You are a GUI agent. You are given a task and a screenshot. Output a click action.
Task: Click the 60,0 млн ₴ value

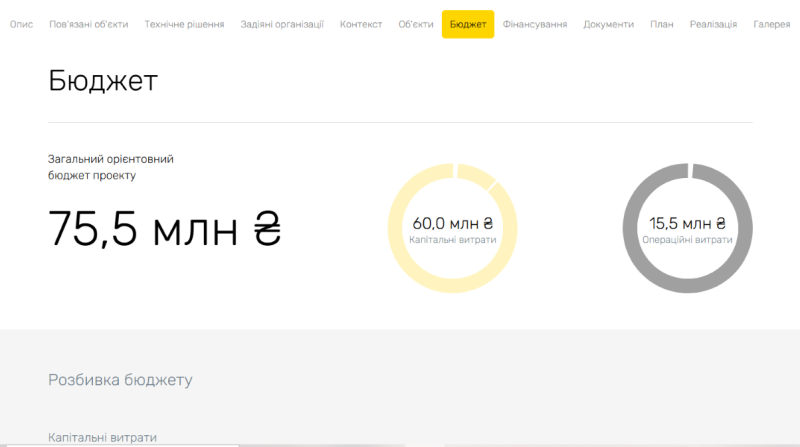(x=453, y=223)
